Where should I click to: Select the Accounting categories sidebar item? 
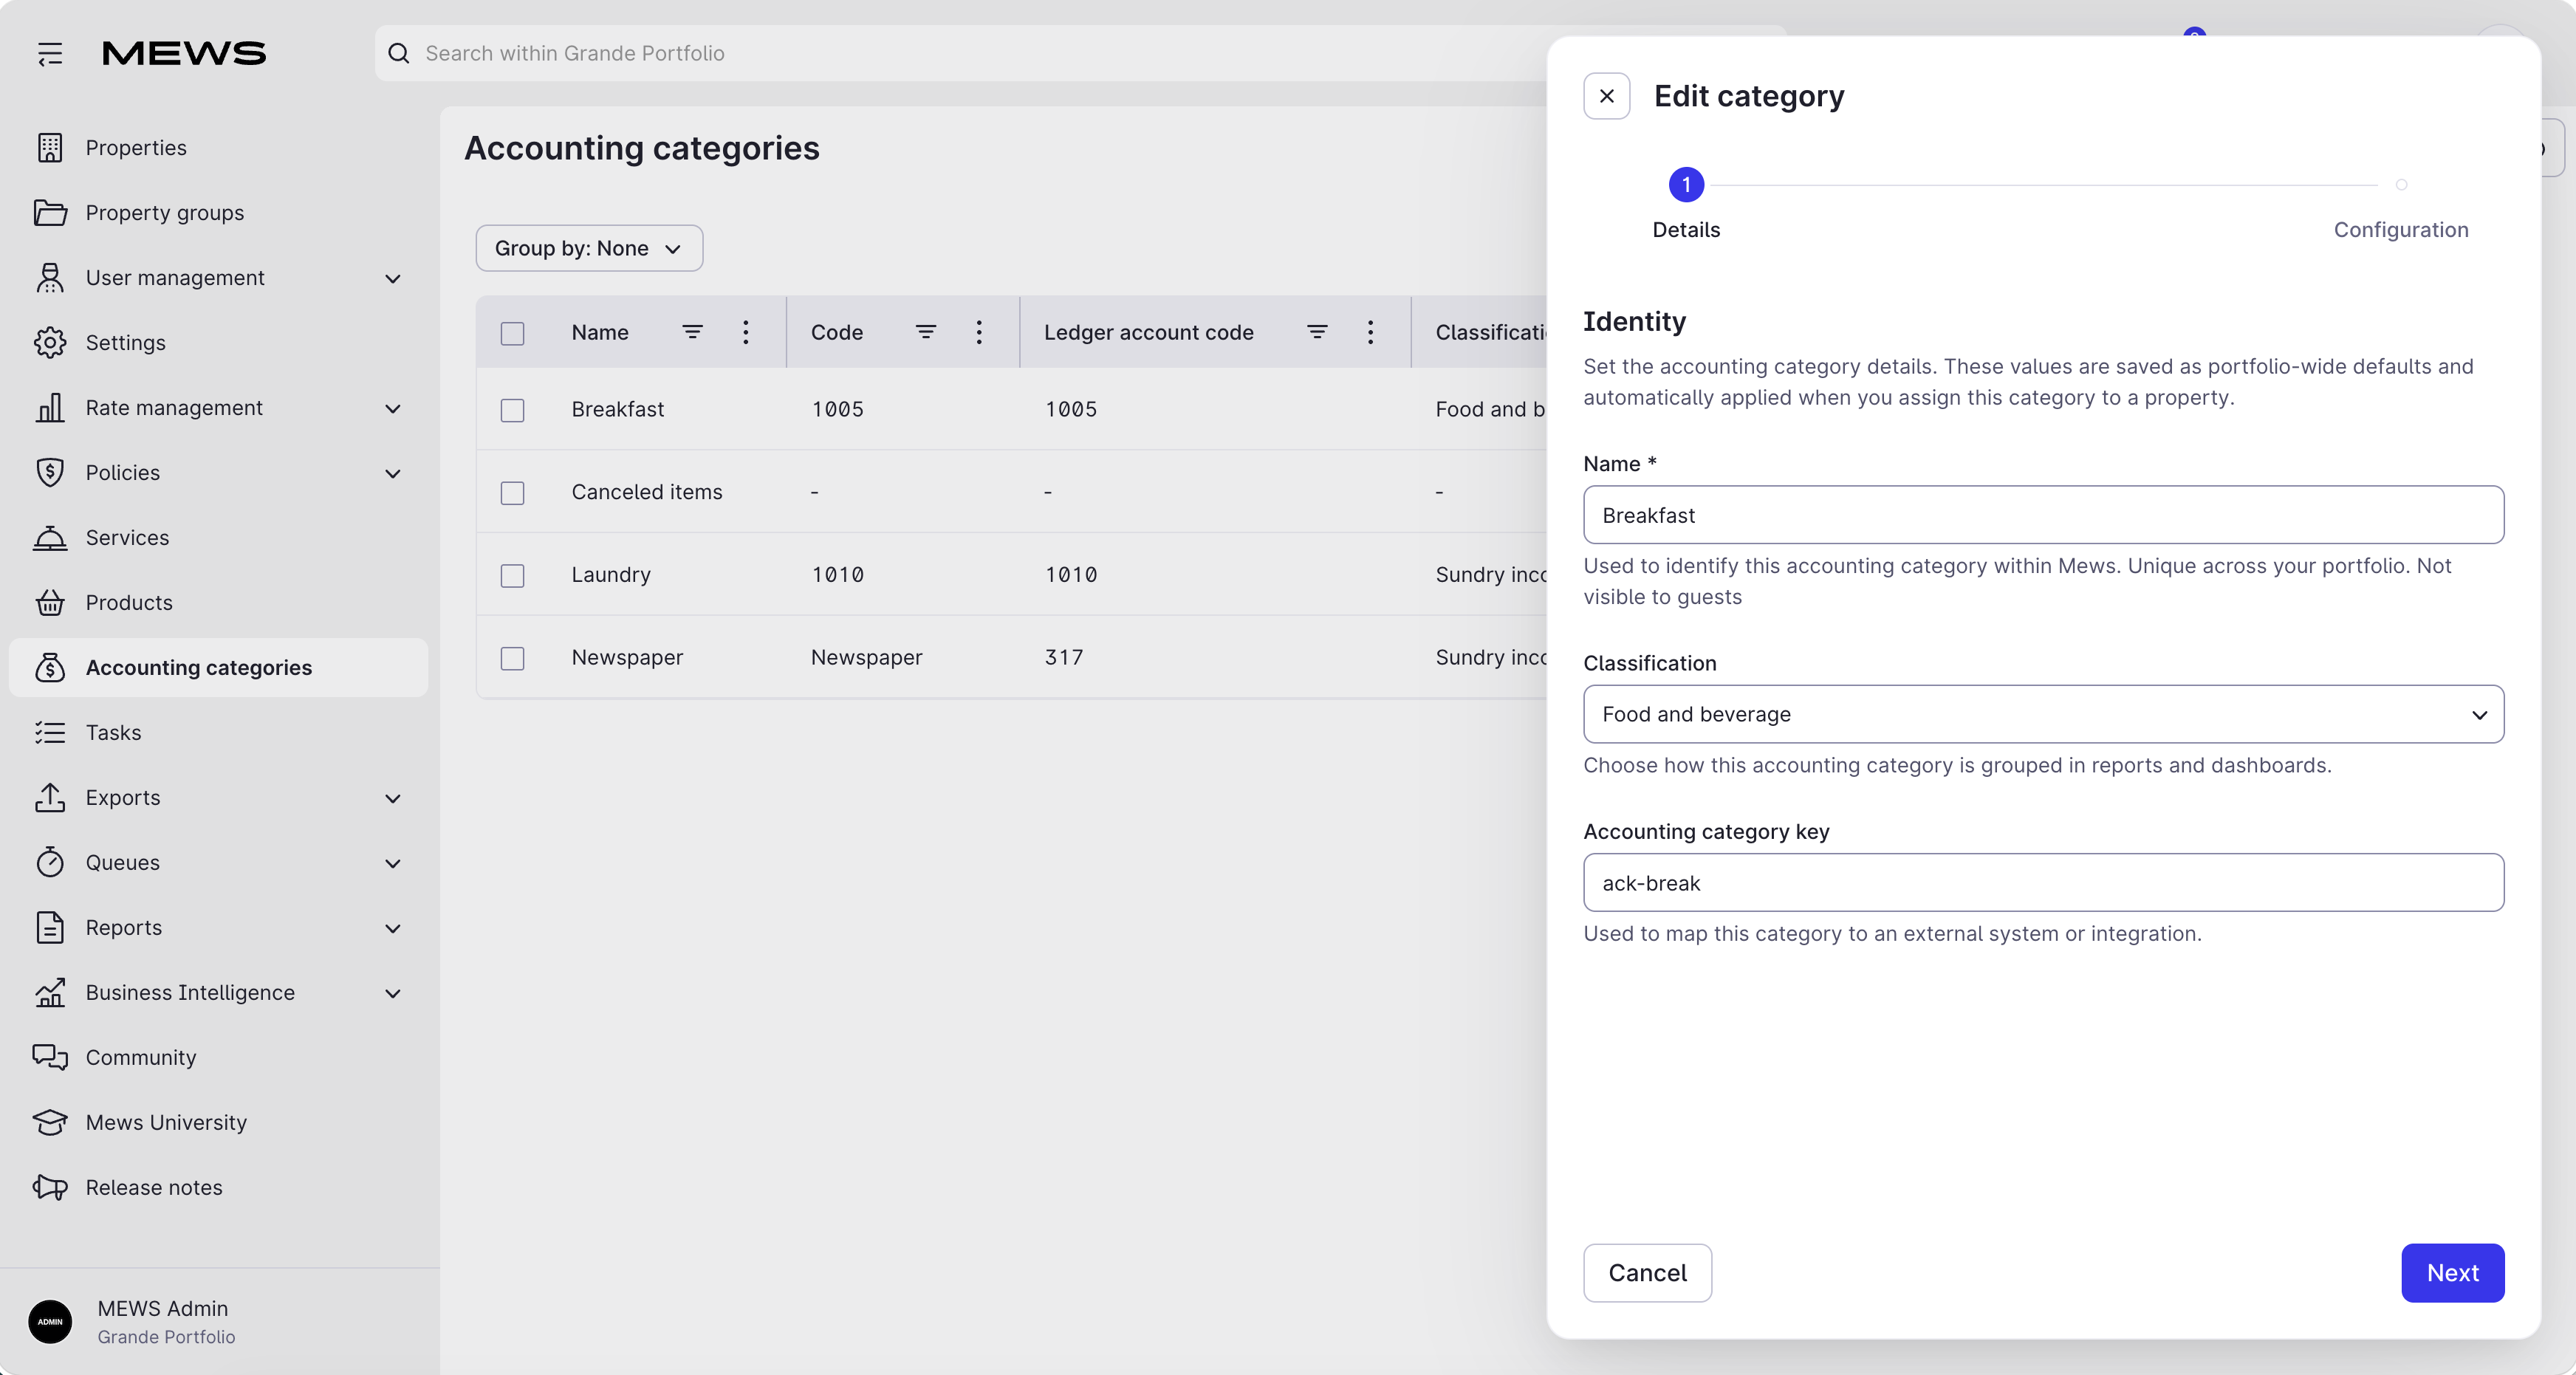(x=218, y=668)
